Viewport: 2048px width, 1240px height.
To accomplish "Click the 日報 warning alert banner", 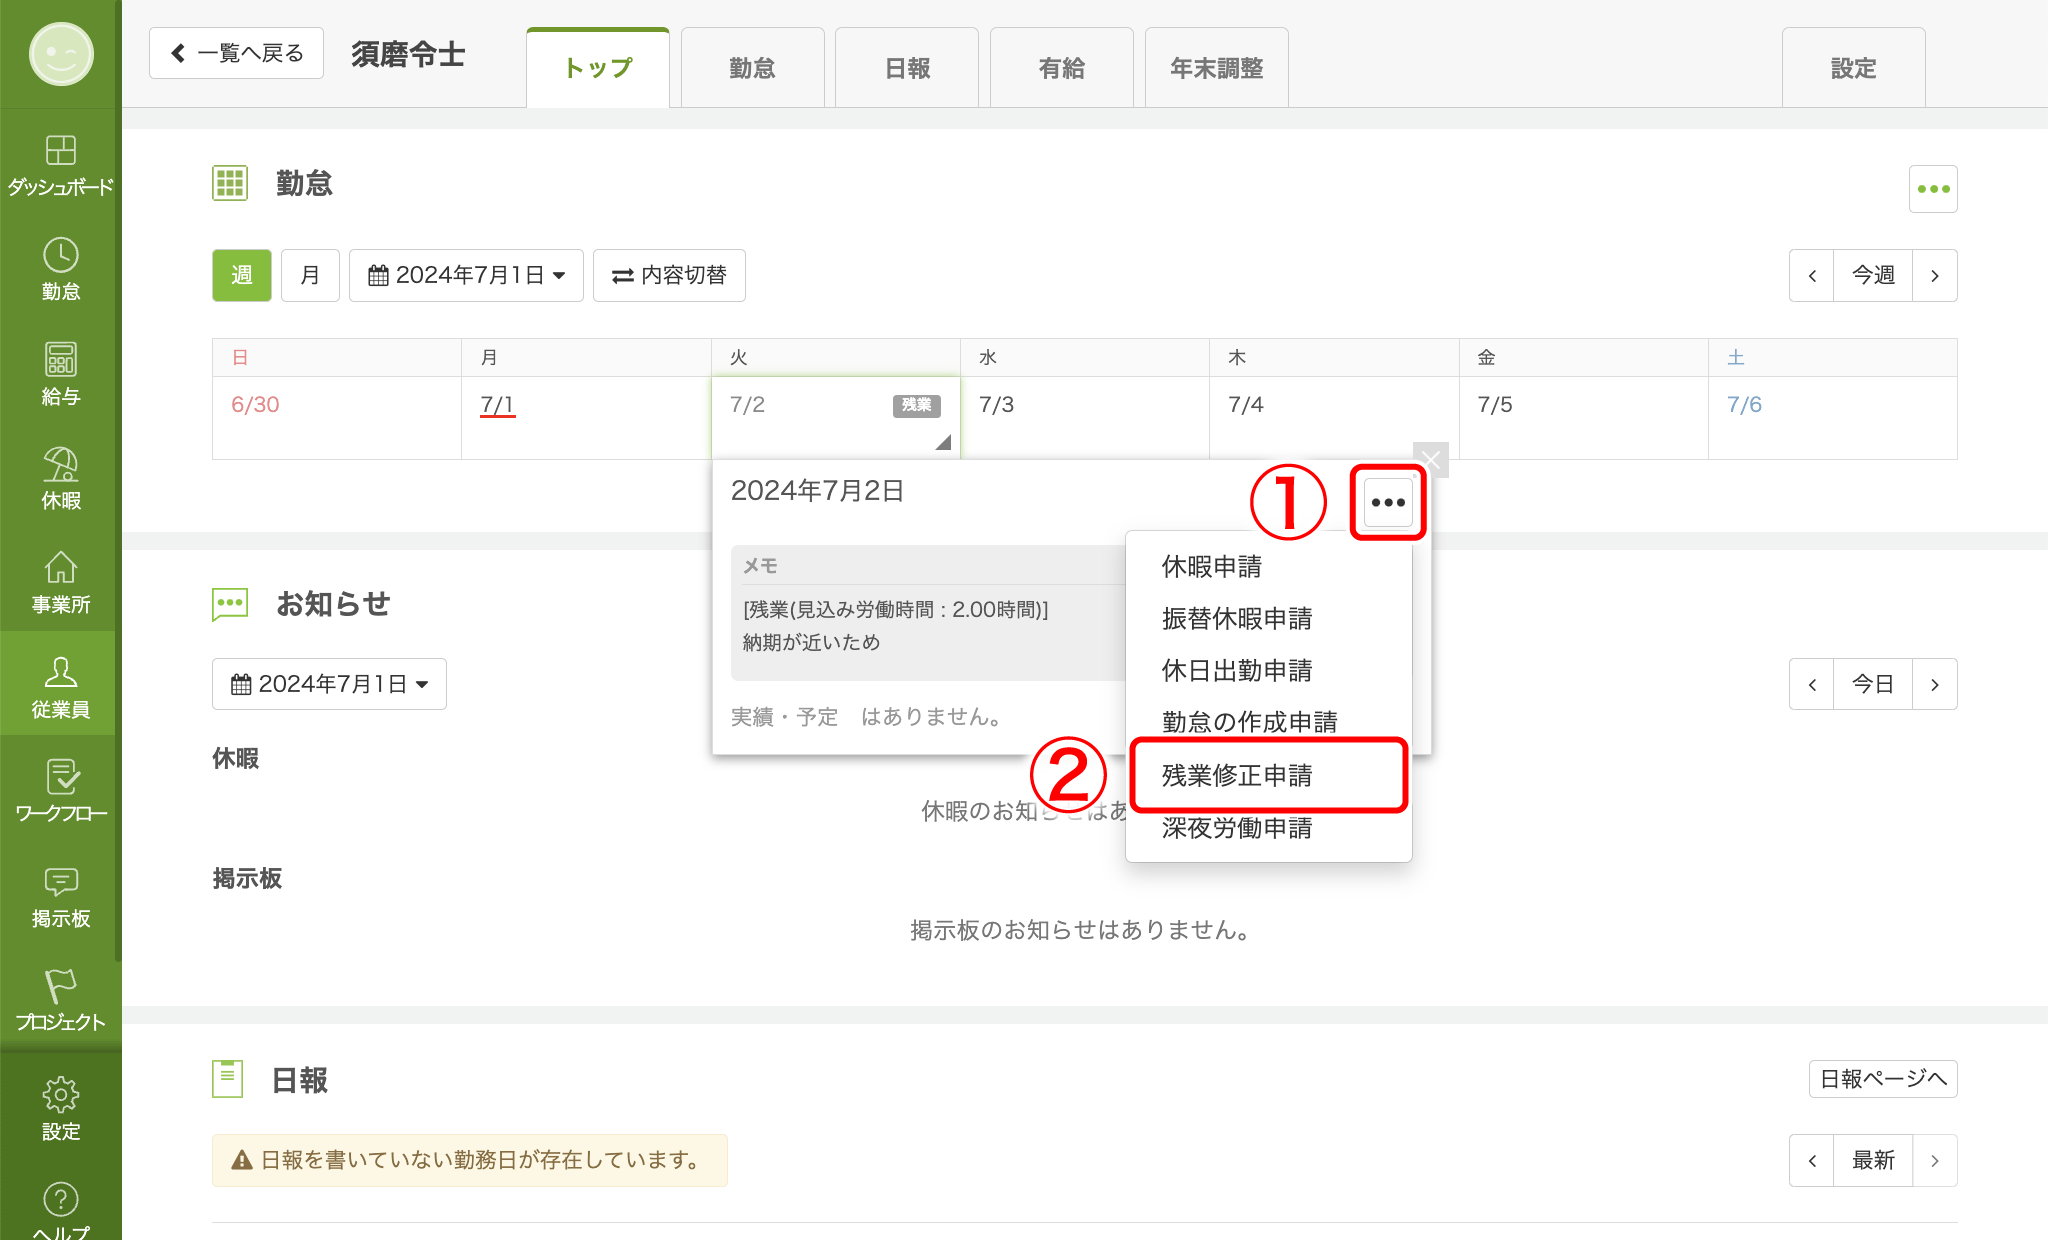I will tap(469, 1160).
